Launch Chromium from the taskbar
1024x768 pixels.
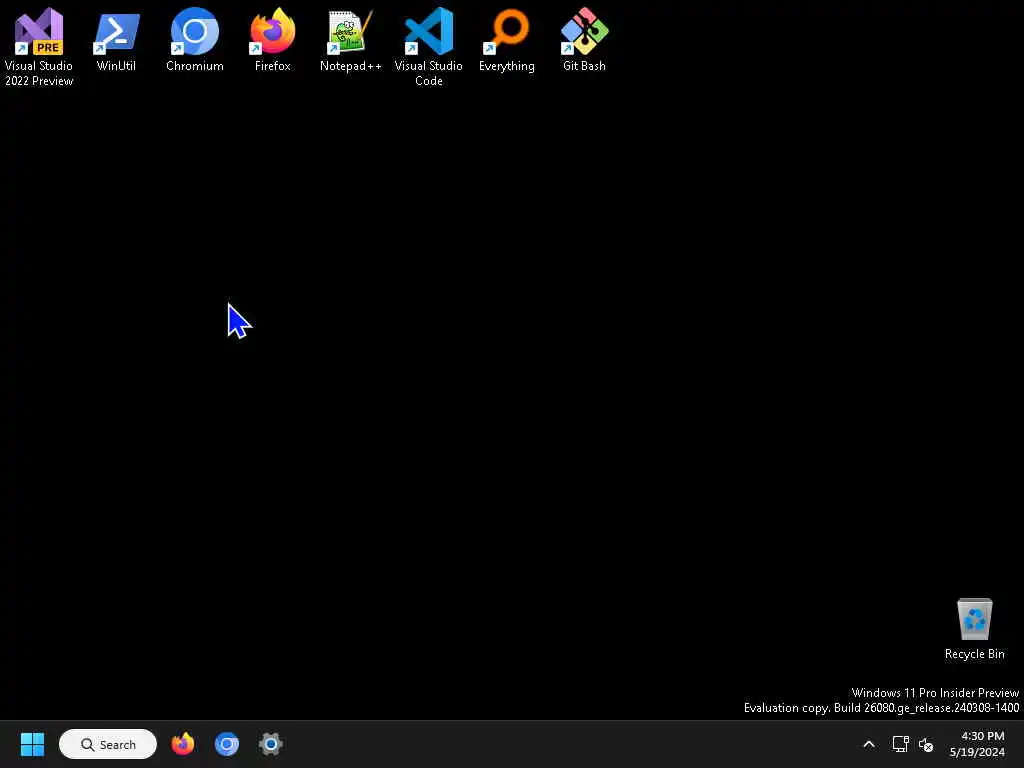pos(227,744)
